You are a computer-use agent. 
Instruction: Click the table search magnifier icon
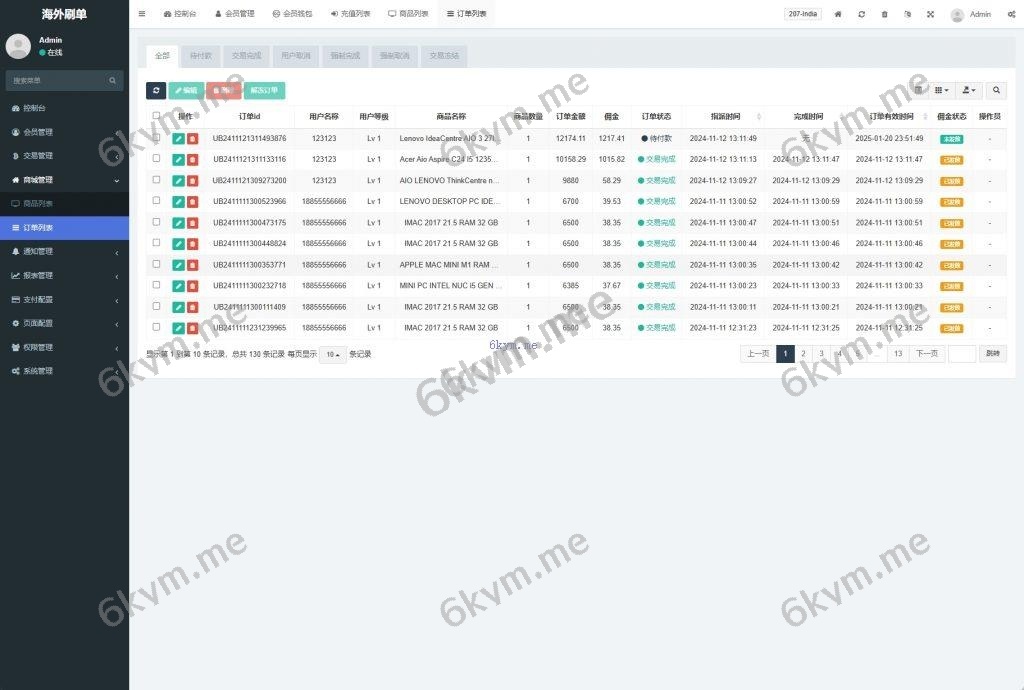point(996,90)
